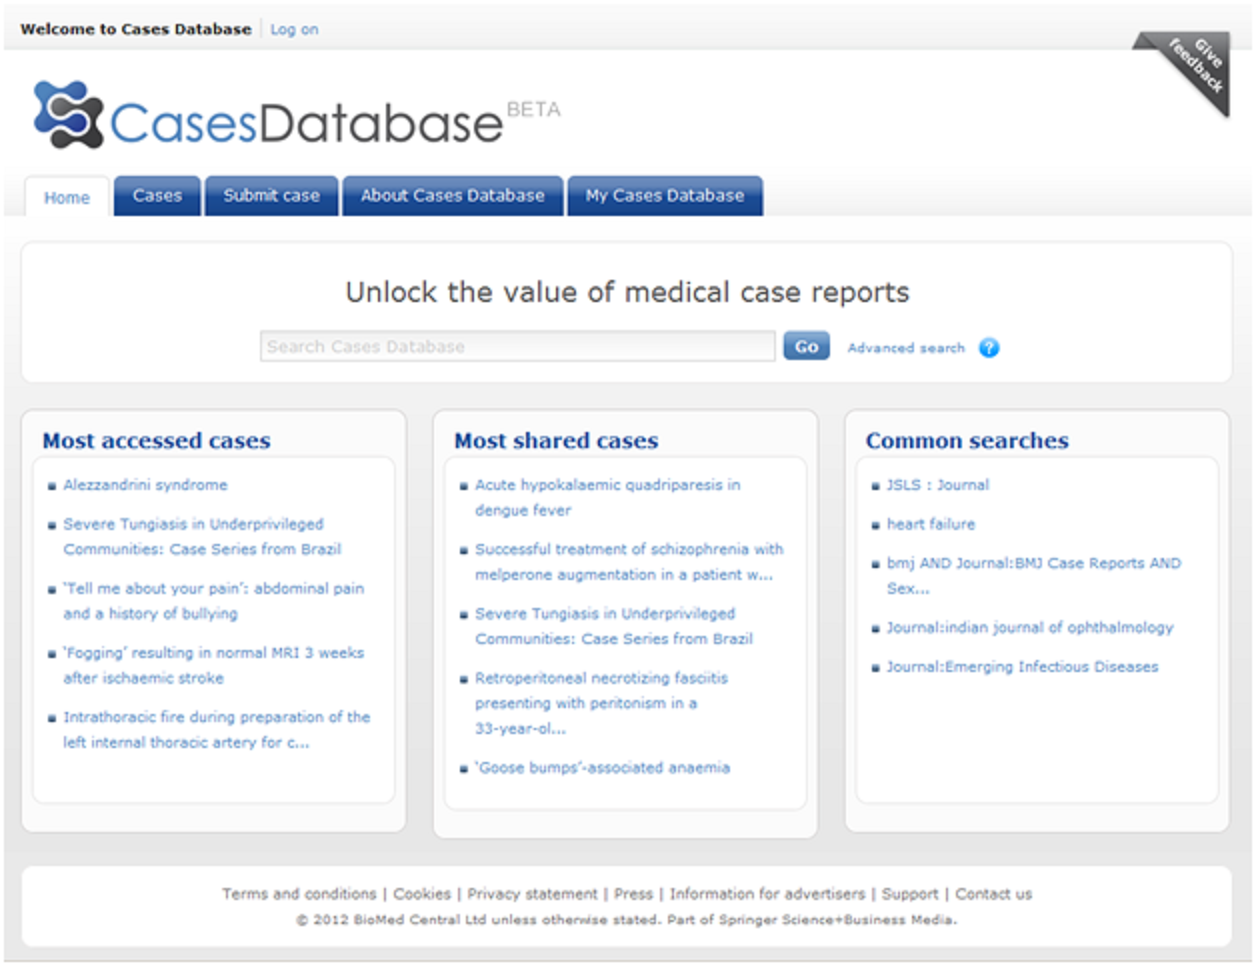Go to the Home tab

tap(67, 198)
